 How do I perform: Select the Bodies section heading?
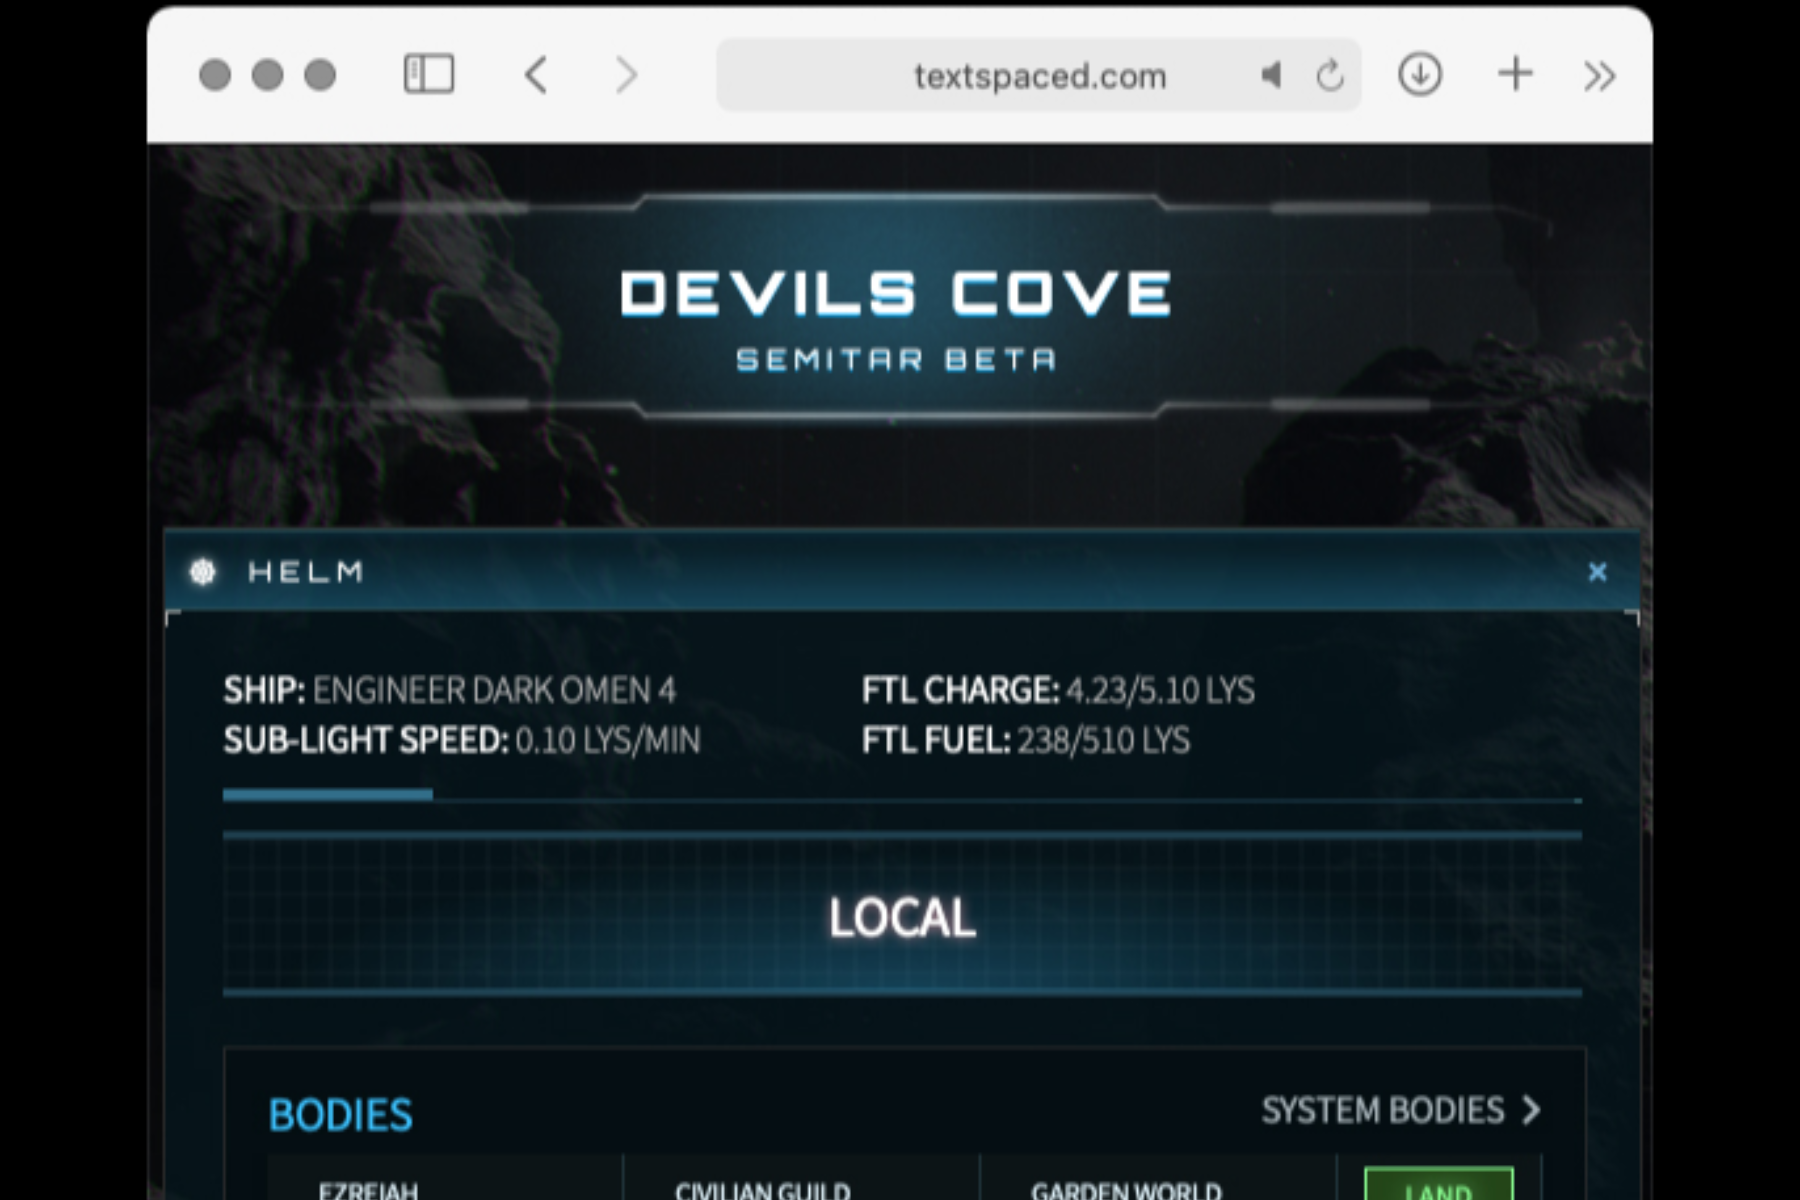click(340, 1115)
